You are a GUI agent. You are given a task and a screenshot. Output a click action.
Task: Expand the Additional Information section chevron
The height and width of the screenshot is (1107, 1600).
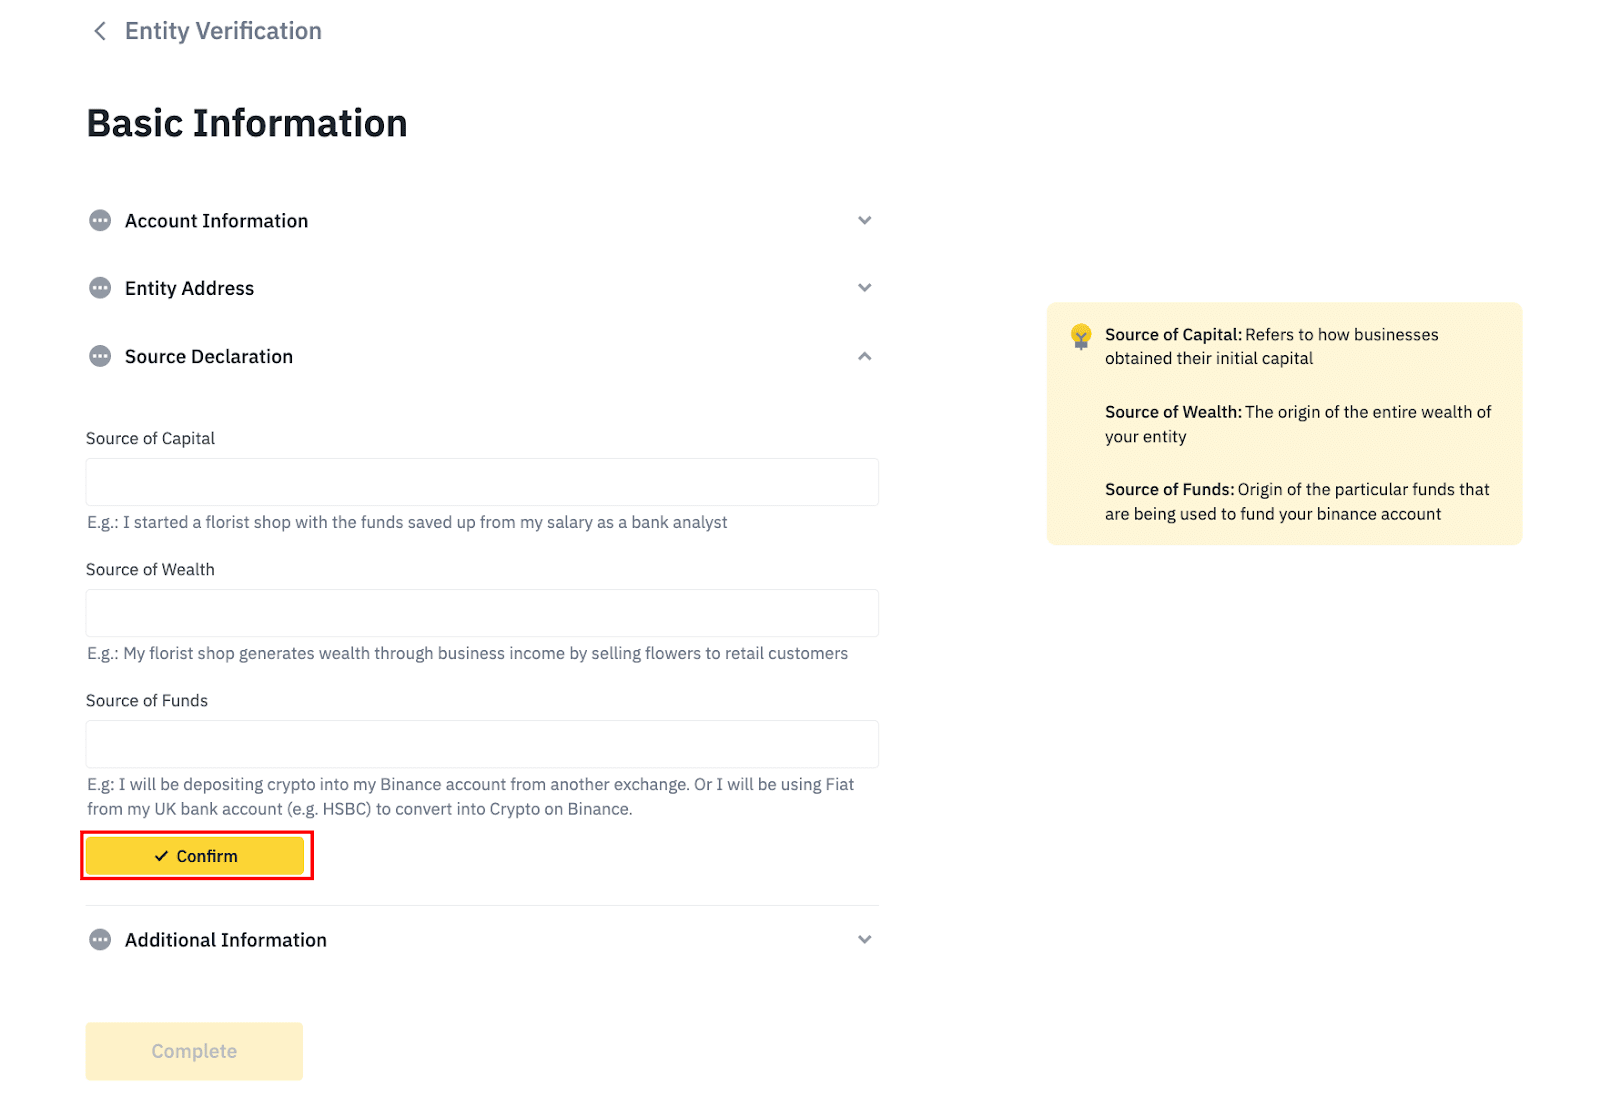tap(865, 939)
